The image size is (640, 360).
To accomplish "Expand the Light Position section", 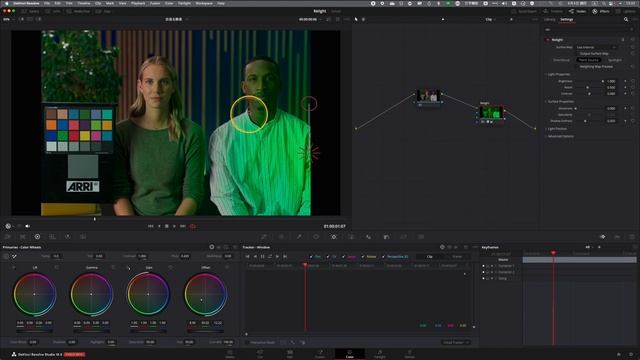I will pyautogui.click(x=546, y=129).
